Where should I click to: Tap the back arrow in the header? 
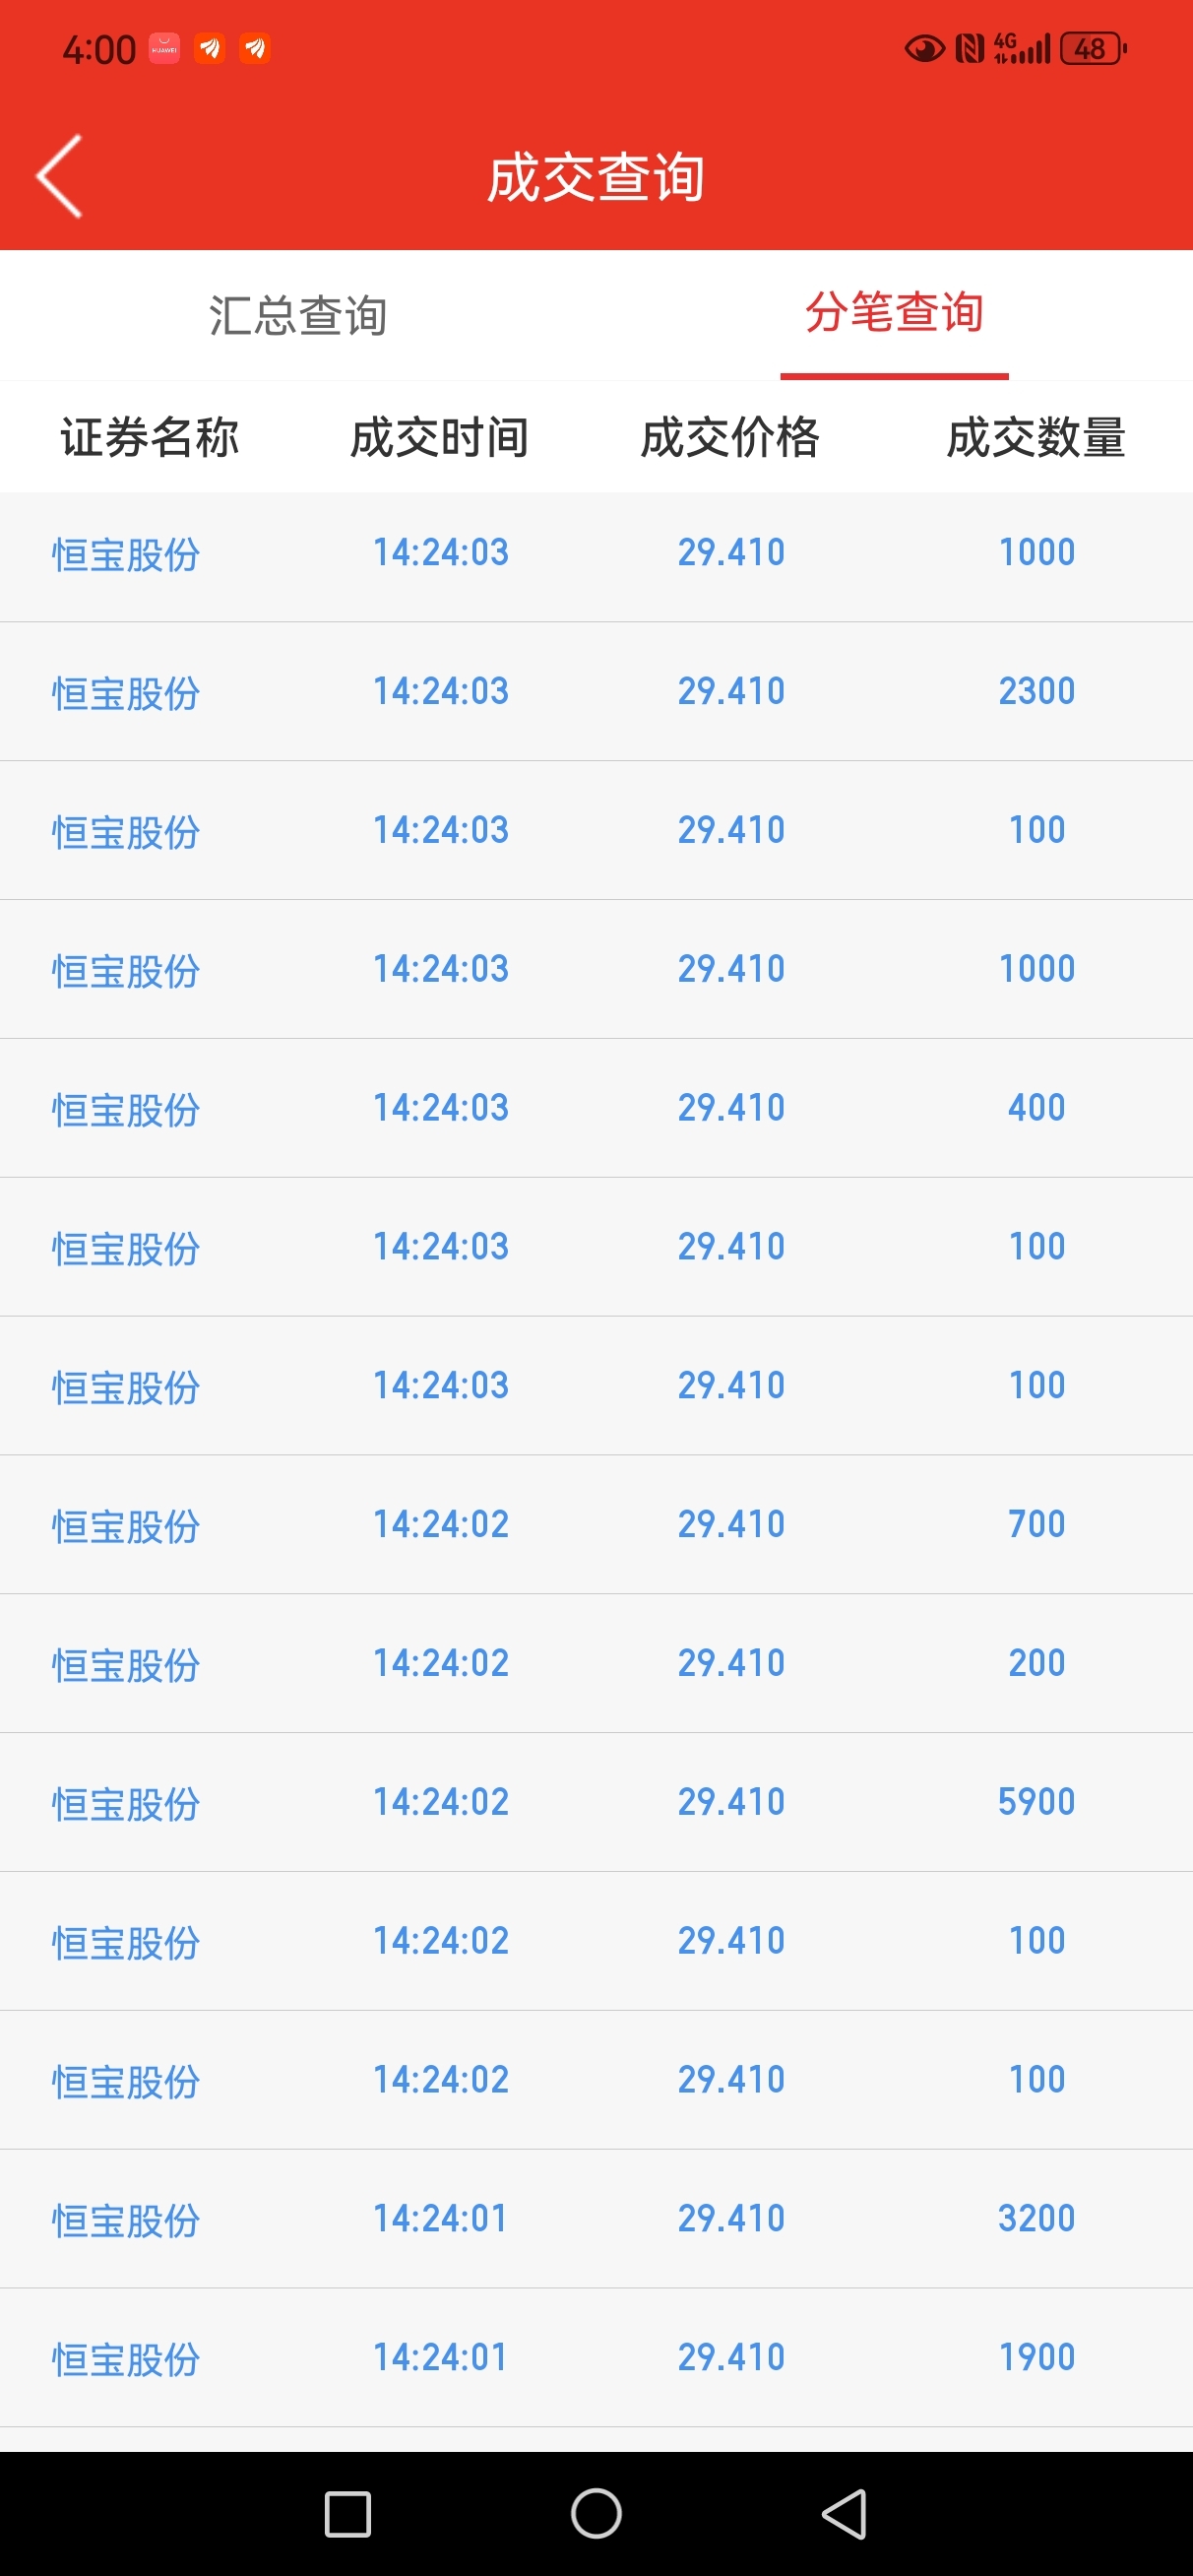pyautogui.click(x=59, y=177)
